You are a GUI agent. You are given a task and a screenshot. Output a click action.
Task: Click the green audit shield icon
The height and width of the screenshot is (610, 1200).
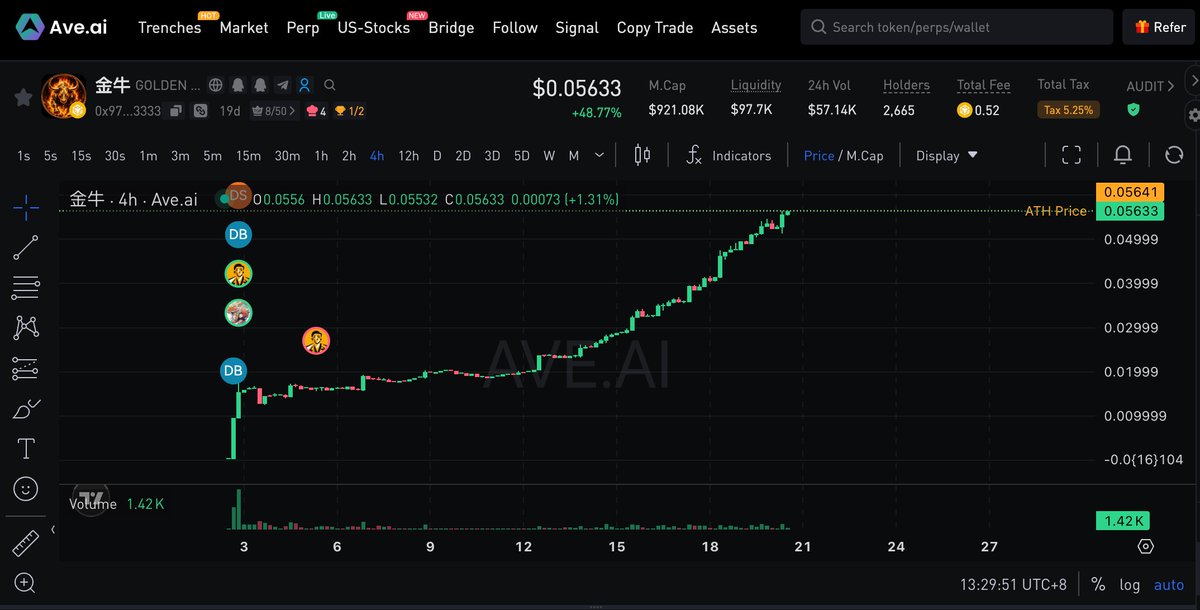click(x=1133, y=110)
